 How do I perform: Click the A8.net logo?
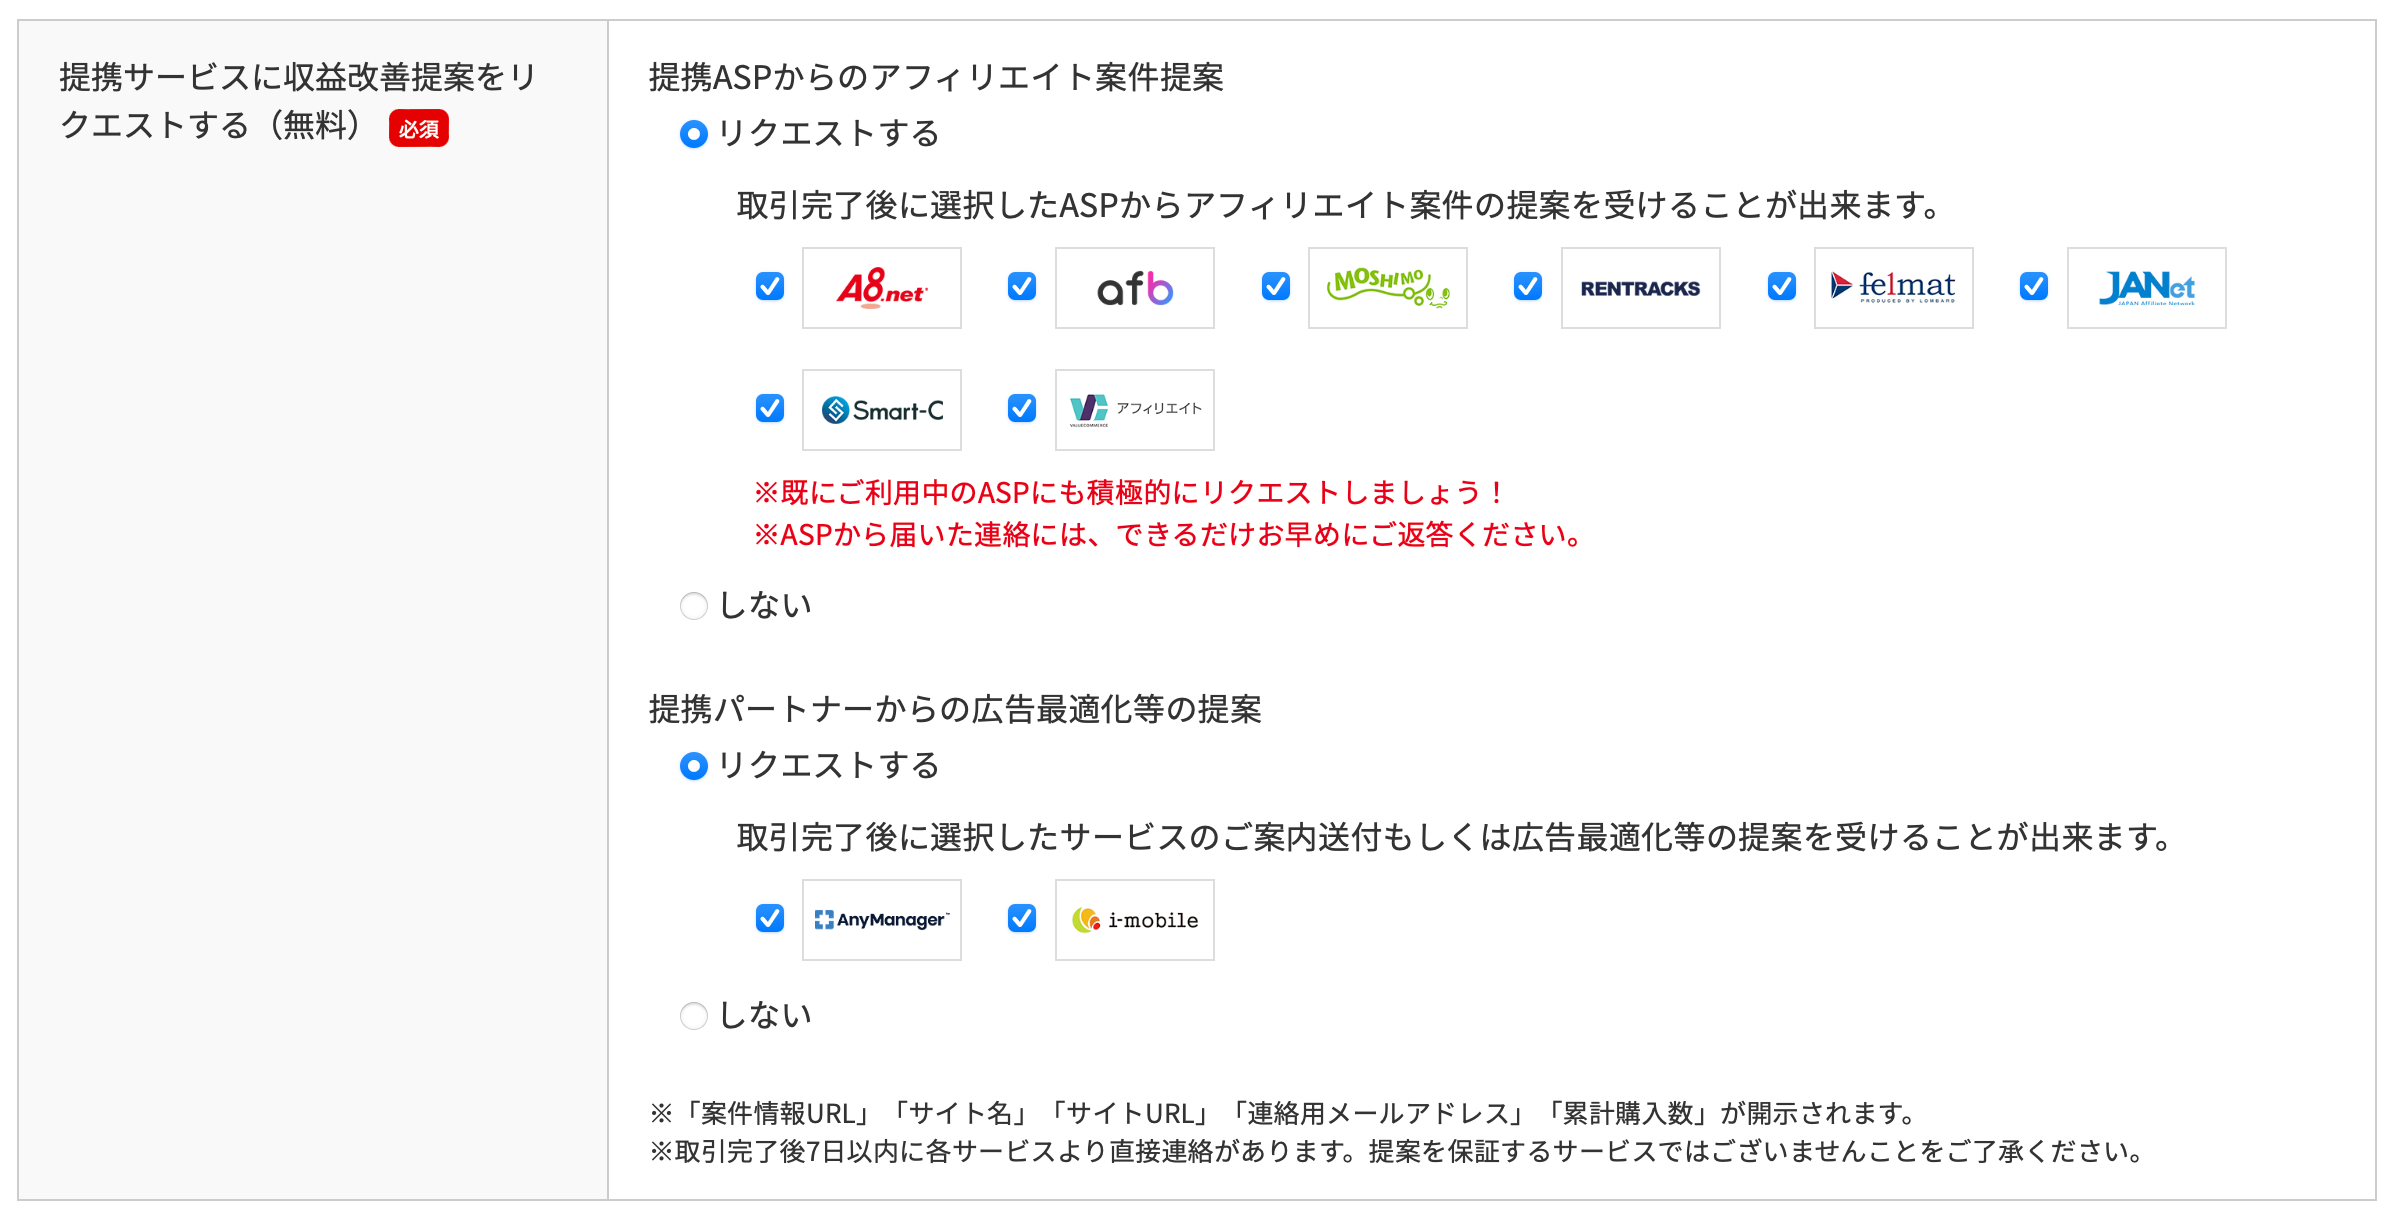click(x=881, y=288)
